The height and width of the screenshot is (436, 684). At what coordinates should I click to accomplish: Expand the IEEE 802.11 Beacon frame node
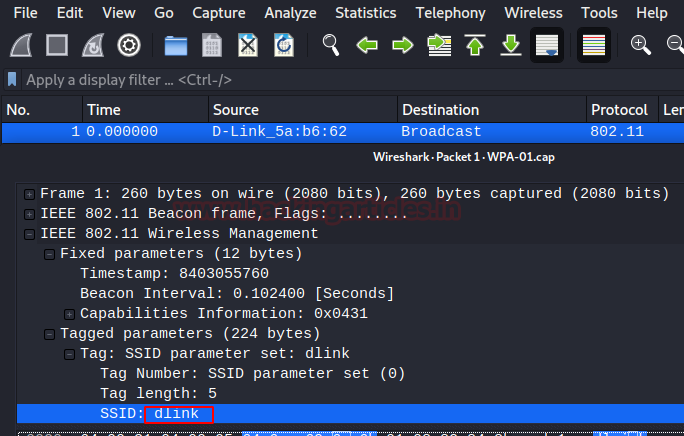29,214
